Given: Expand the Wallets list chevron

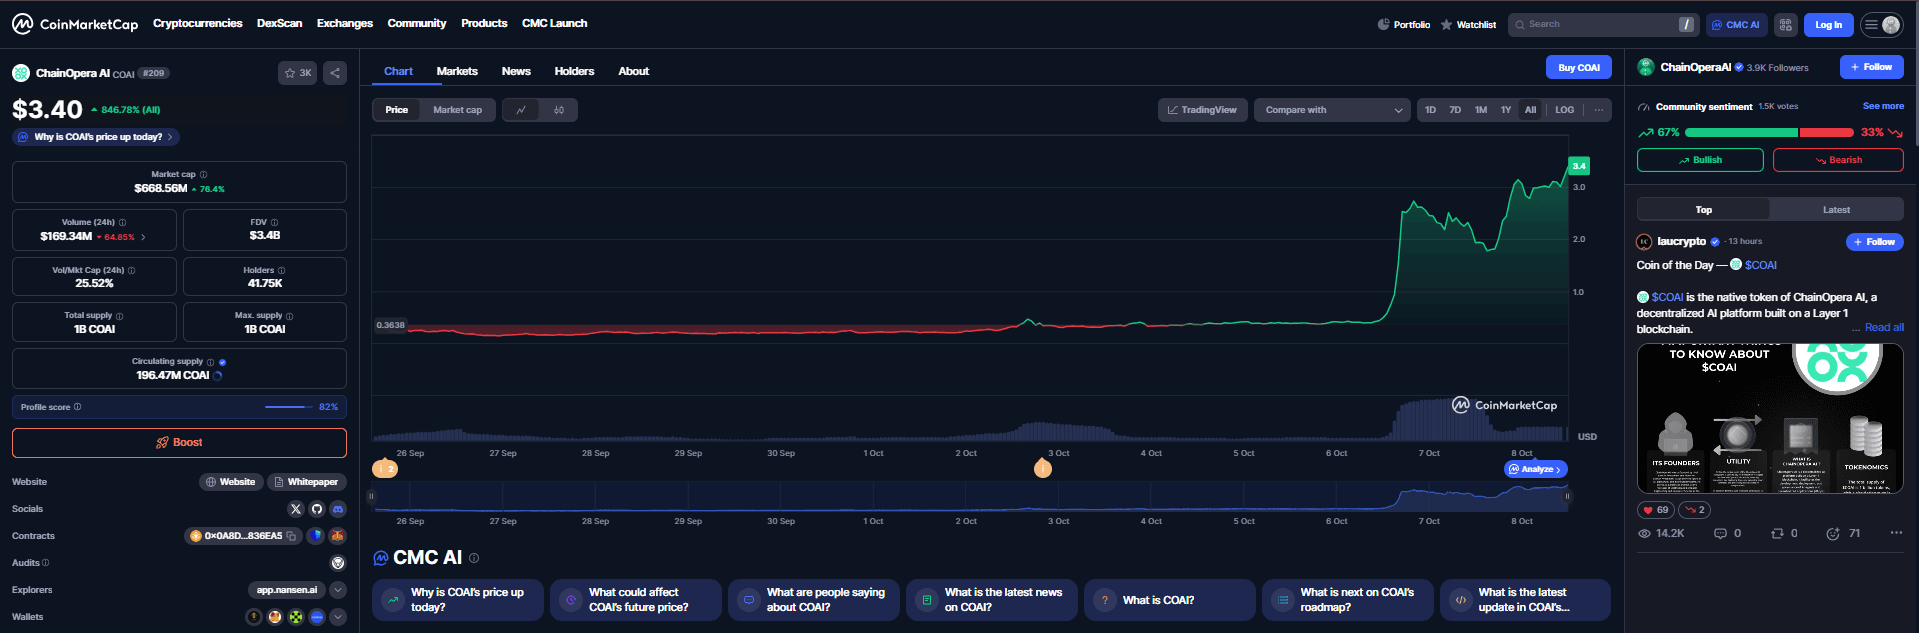Looking at the screenshot, I should pyautogui.click(x=338, y=617).
